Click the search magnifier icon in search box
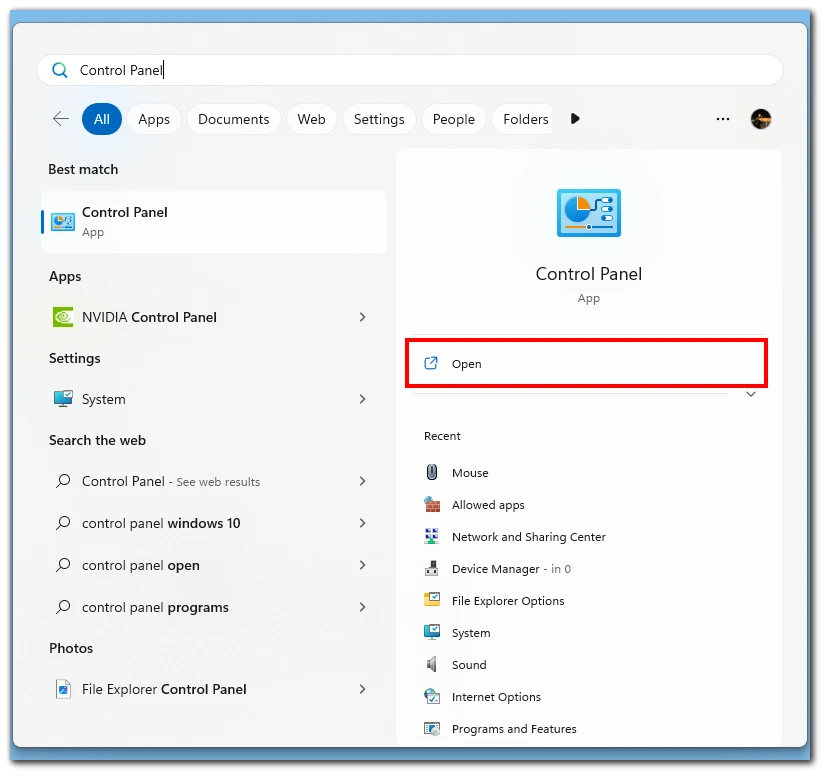 click(60, 70)
